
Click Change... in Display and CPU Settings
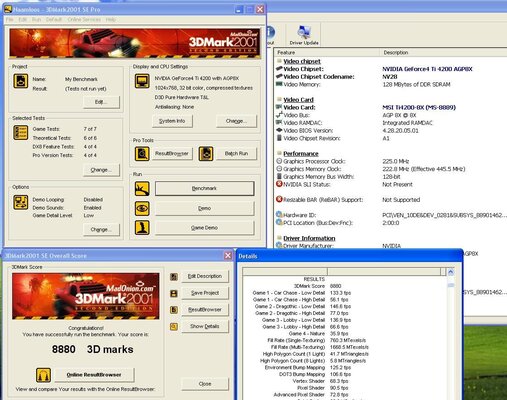coord(236,121)
